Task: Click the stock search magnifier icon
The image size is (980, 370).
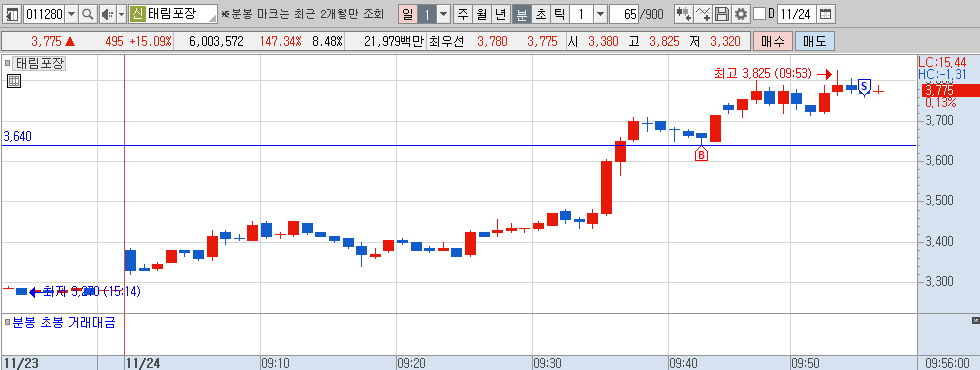Action: pyautogui.click(x=88, y=14)
